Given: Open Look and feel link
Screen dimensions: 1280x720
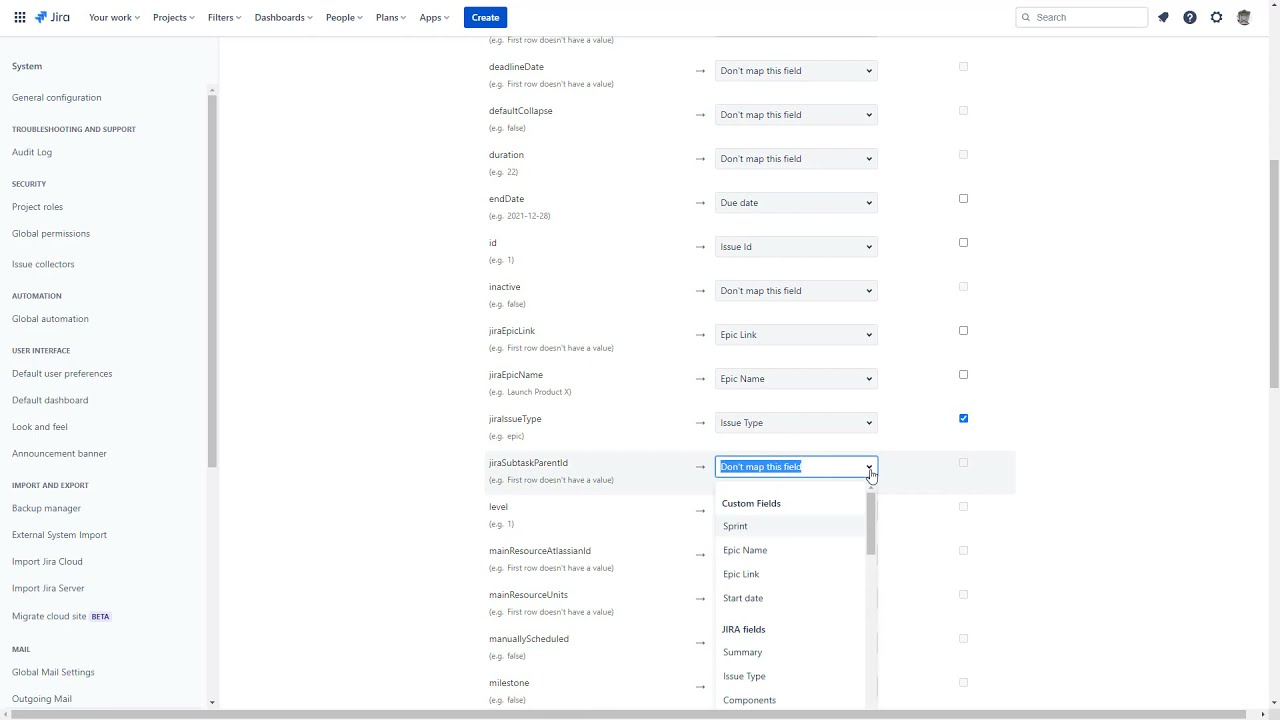Looking at the screenshot, I should (x=39, y=427).
